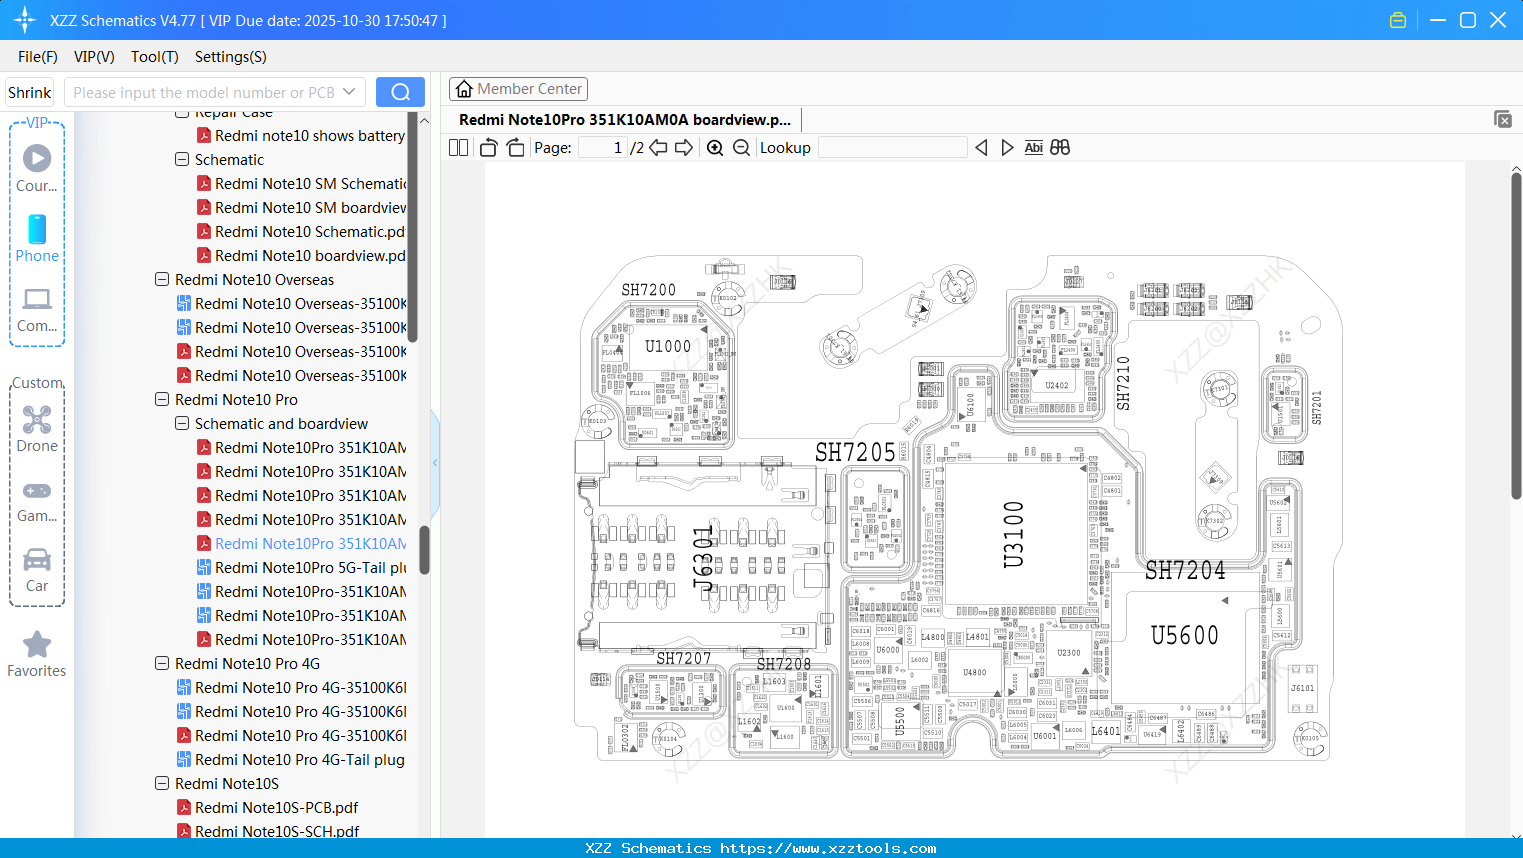1523x858 pixels.
Task: Open the Computer category in the sidebar
Action: [37, 309]
